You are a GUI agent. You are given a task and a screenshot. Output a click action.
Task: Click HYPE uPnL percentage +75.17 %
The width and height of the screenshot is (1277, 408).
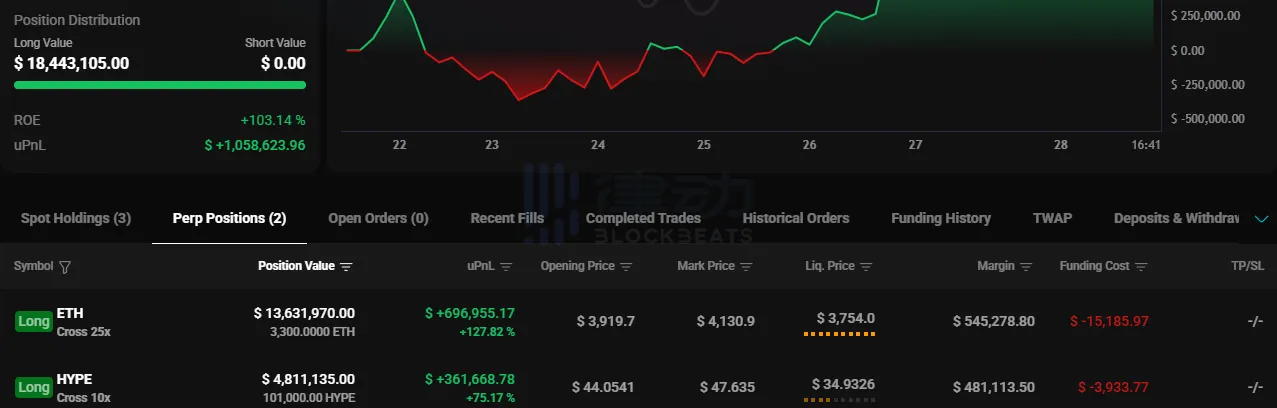coord(490,397)
